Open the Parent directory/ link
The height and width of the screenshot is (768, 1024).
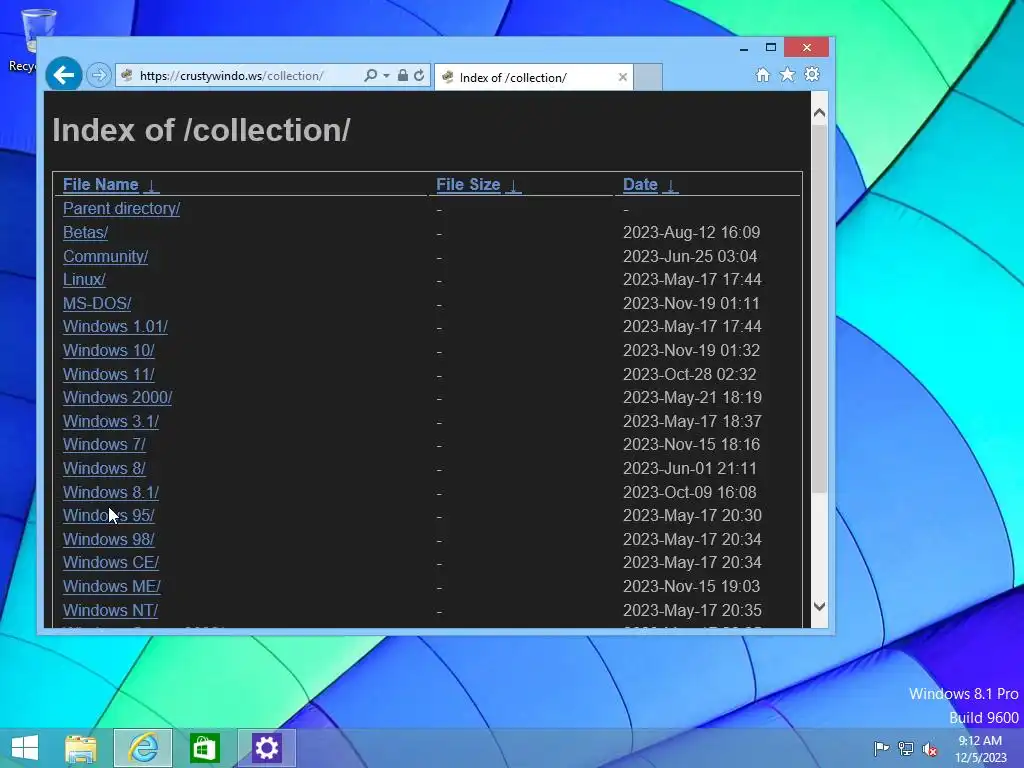tap(121, 208)
